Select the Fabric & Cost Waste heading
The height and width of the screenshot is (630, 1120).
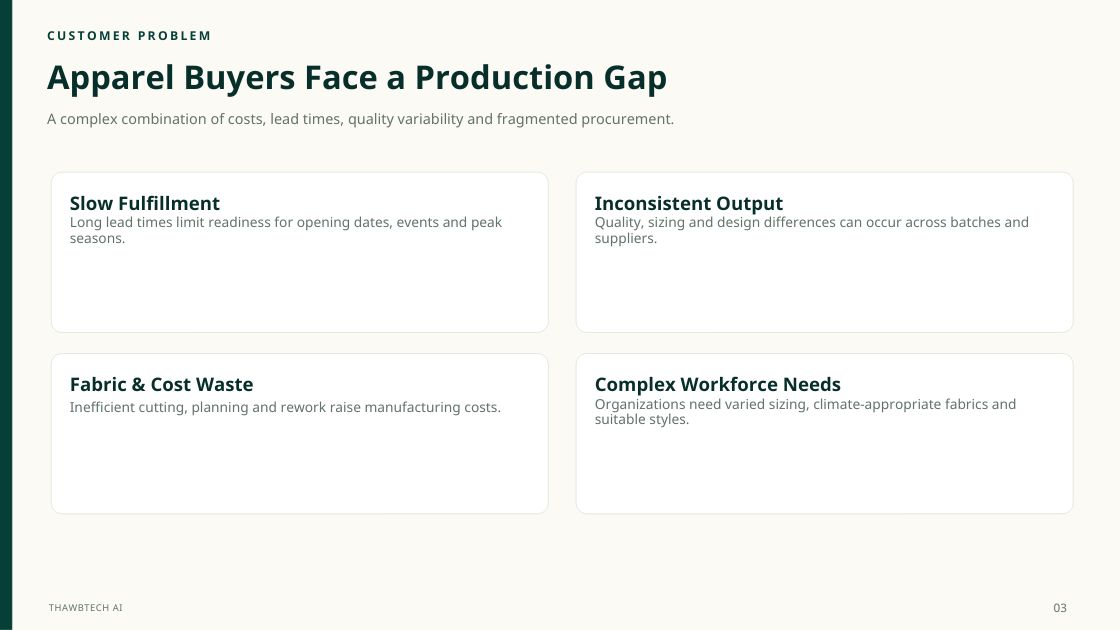click(x=161, y=384)
